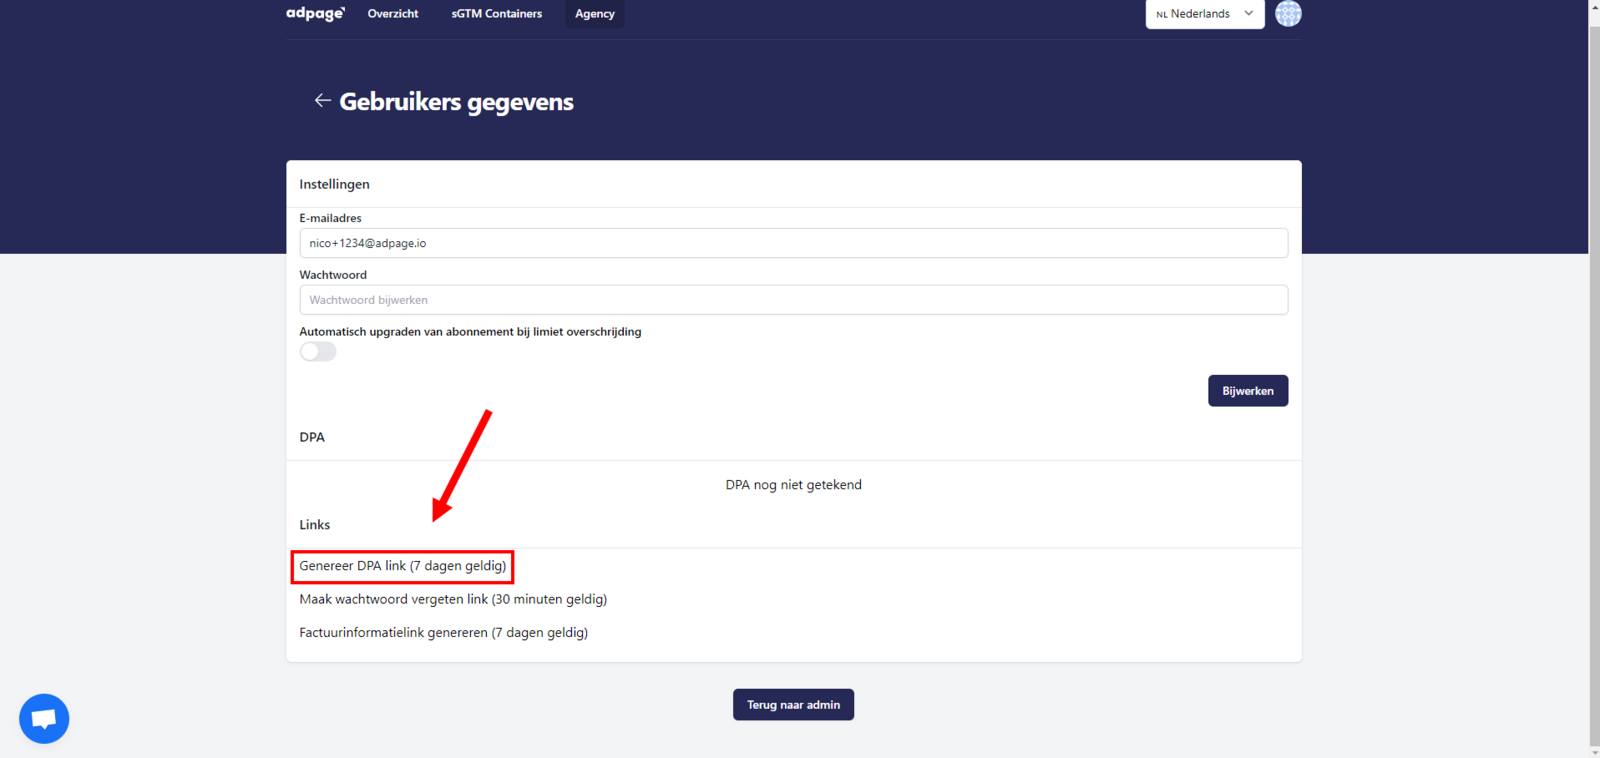
Task: Expand the chevron in the language selector
Action: [1249, 14]
